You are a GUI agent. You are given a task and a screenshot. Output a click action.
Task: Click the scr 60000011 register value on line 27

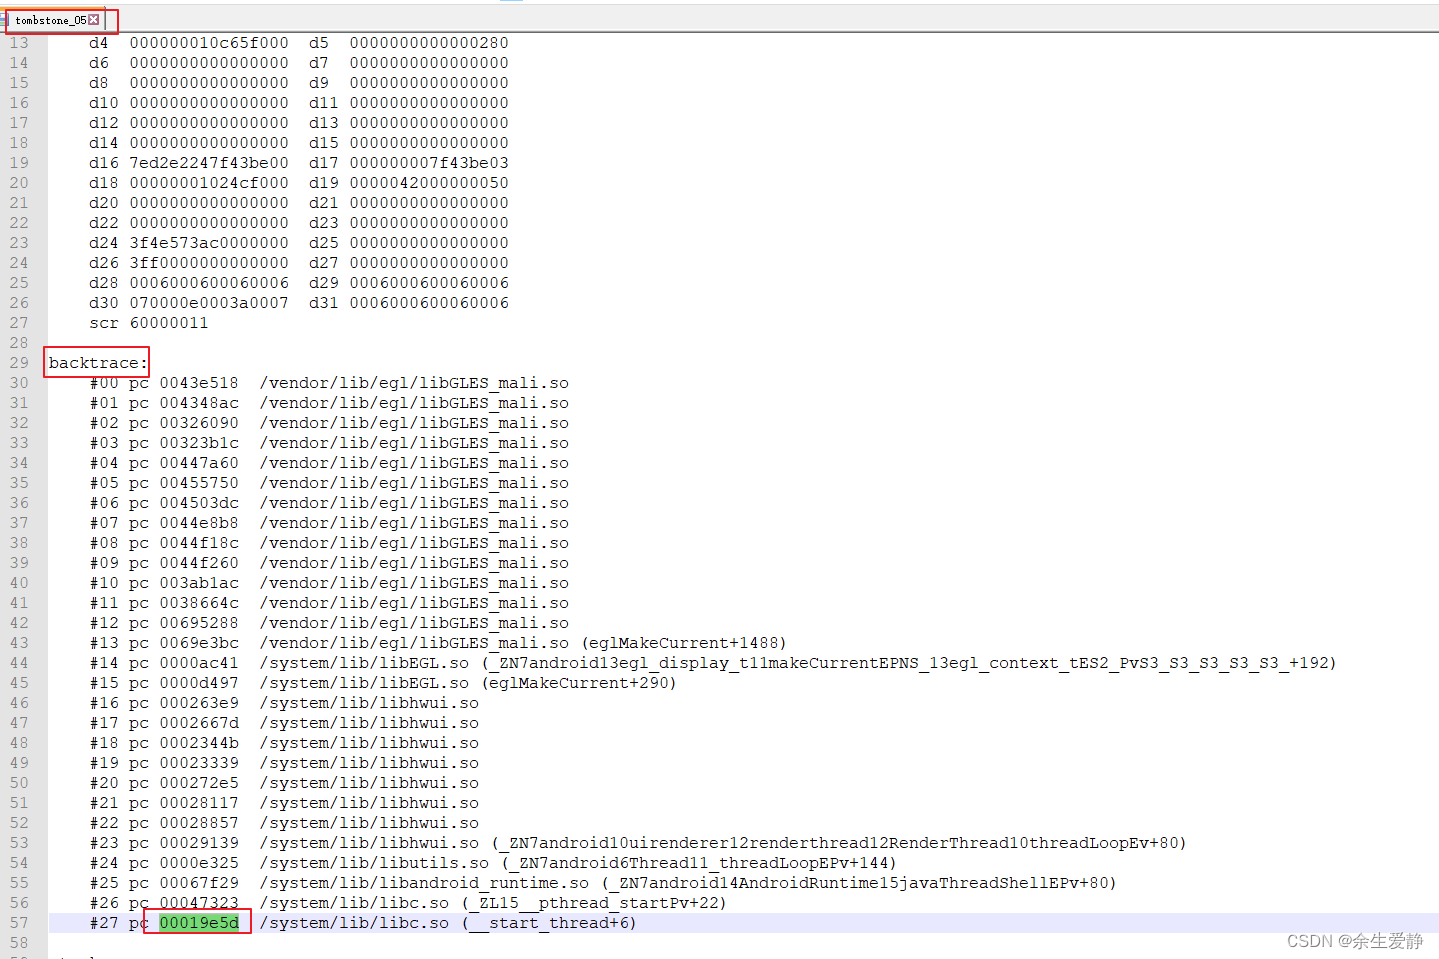[147, 322]
